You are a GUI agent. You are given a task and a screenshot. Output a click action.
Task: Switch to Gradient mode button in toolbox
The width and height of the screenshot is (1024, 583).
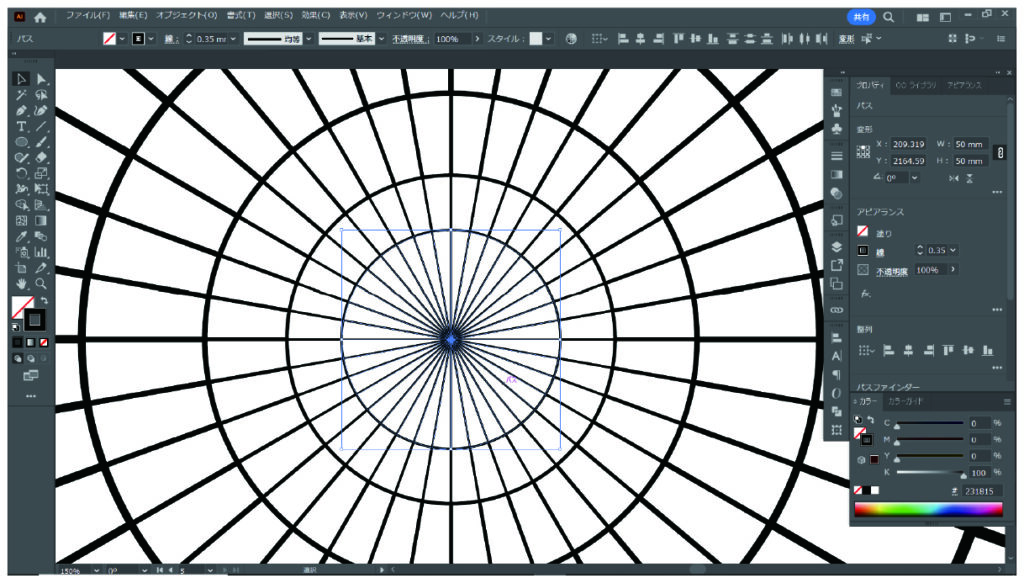tap(31, 342)
